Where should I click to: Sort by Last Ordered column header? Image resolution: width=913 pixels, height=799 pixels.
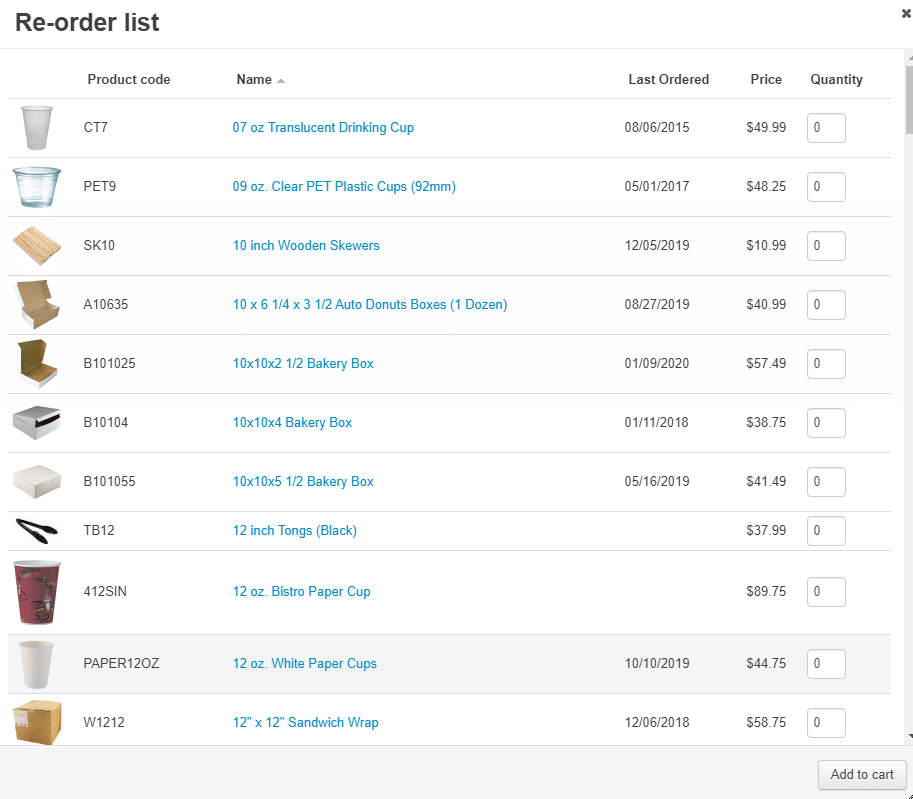click(668, 80)
